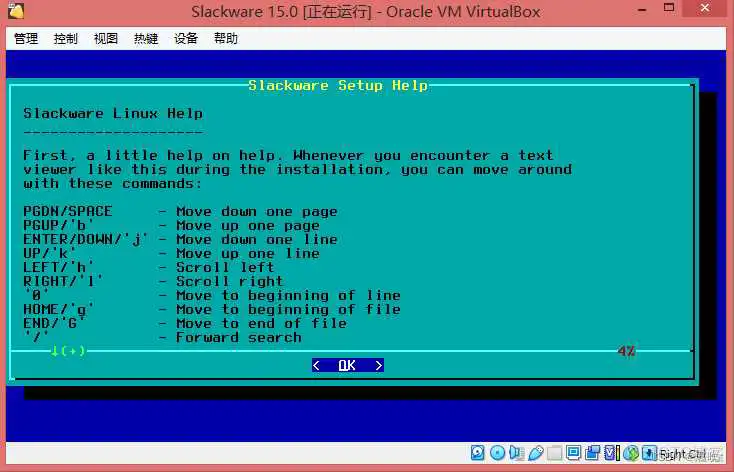The height and width of the screenshot is (472, 734).
Task: Click the down arrow scroll indicator ↓(+)
Action: pyautogui.click(x=68, y=351)
